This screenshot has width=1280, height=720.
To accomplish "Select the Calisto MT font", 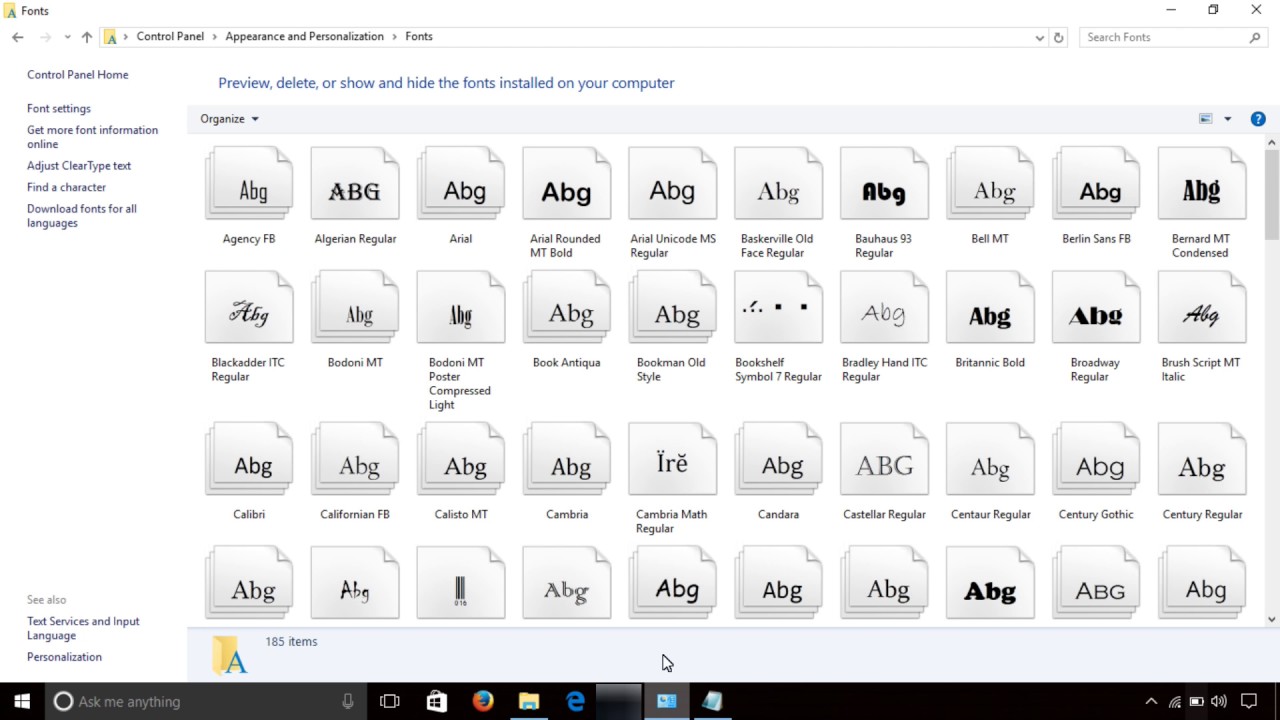I will 461,459.
